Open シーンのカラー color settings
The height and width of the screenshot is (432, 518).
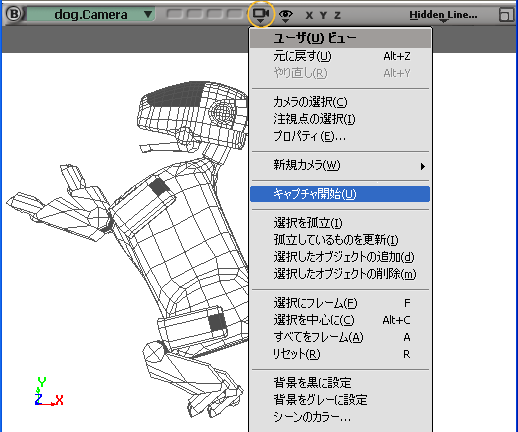click(340, 417)
